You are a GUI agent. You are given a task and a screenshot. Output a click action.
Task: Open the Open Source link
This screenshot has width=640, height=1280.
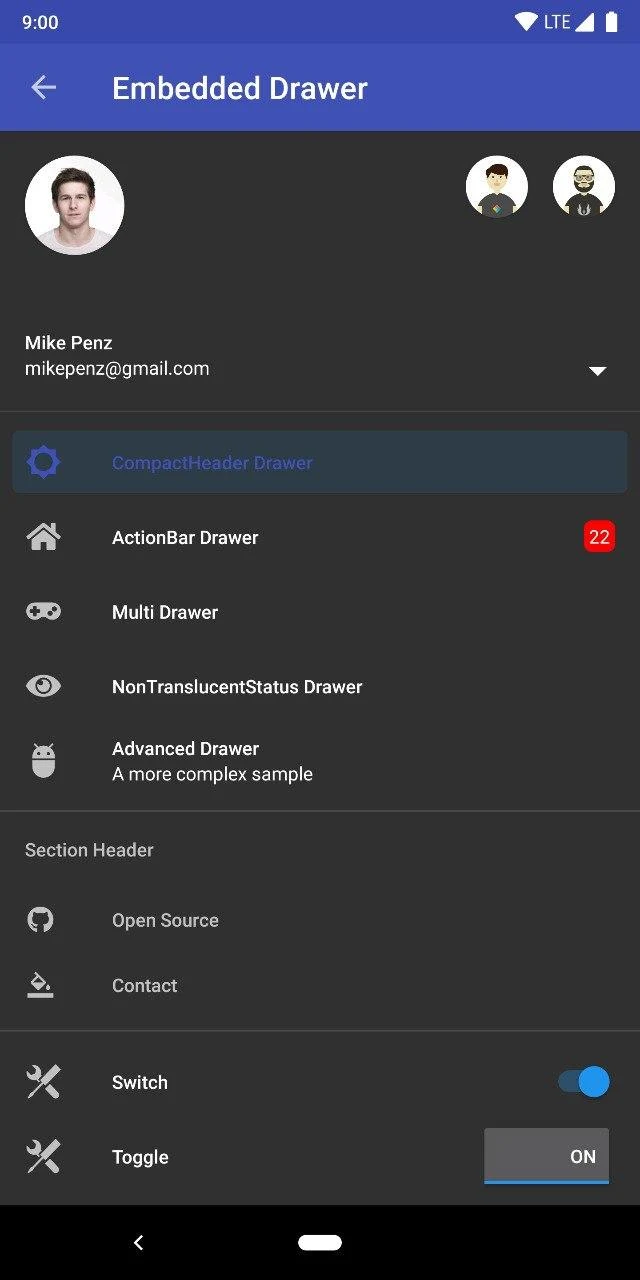(x=165, y=920)
